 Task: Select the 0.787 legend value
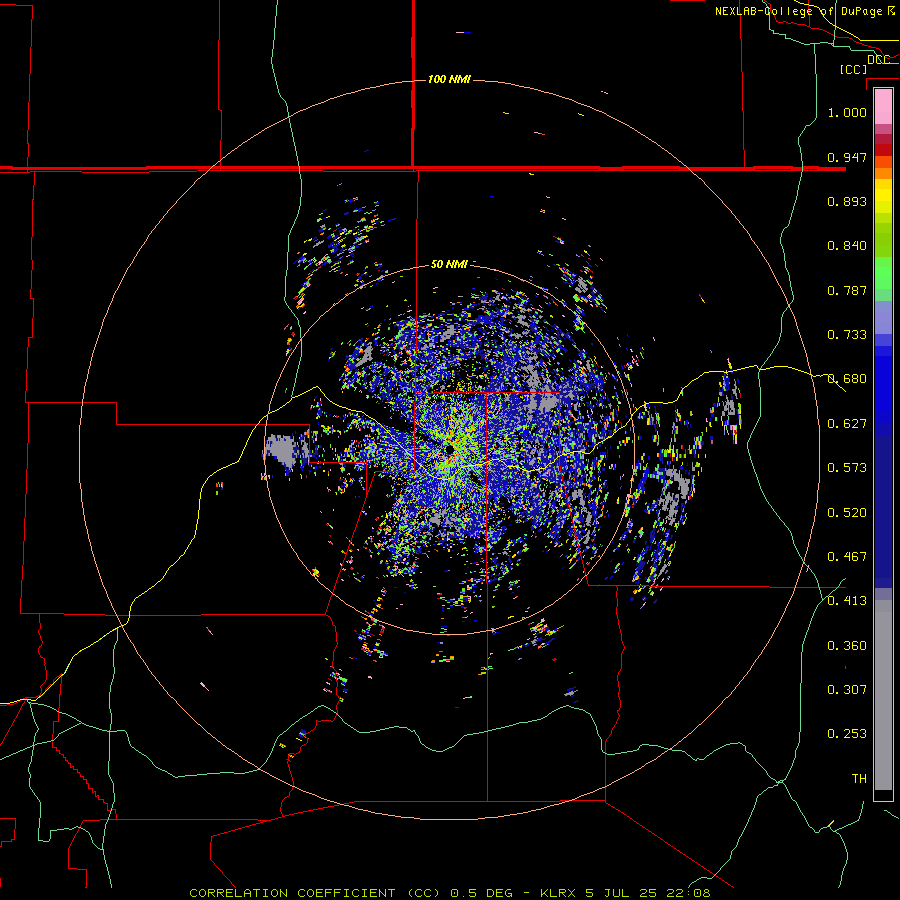point(847,290)
